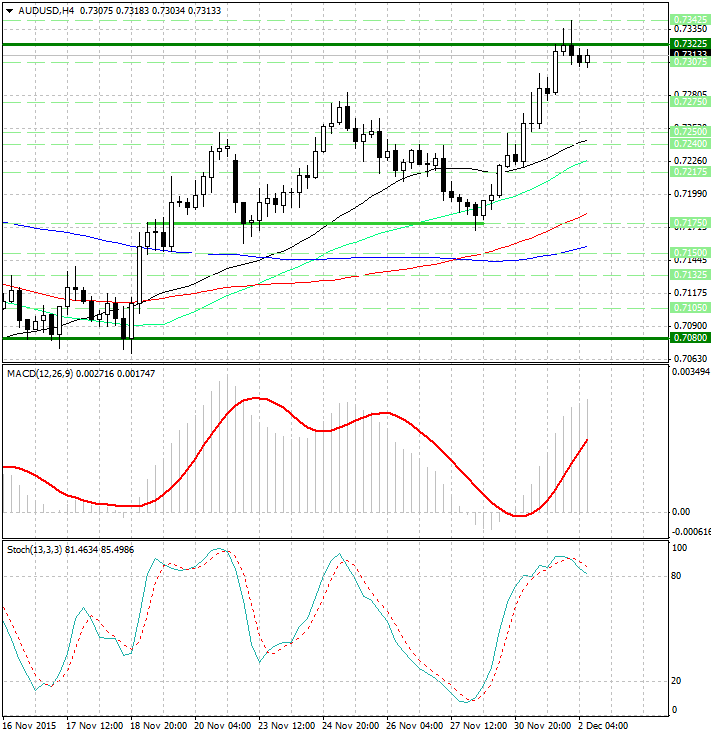Click the 17 Nov 12:00 time label
This screenshot has height=734, width=711.
click(x=94, y=726)
